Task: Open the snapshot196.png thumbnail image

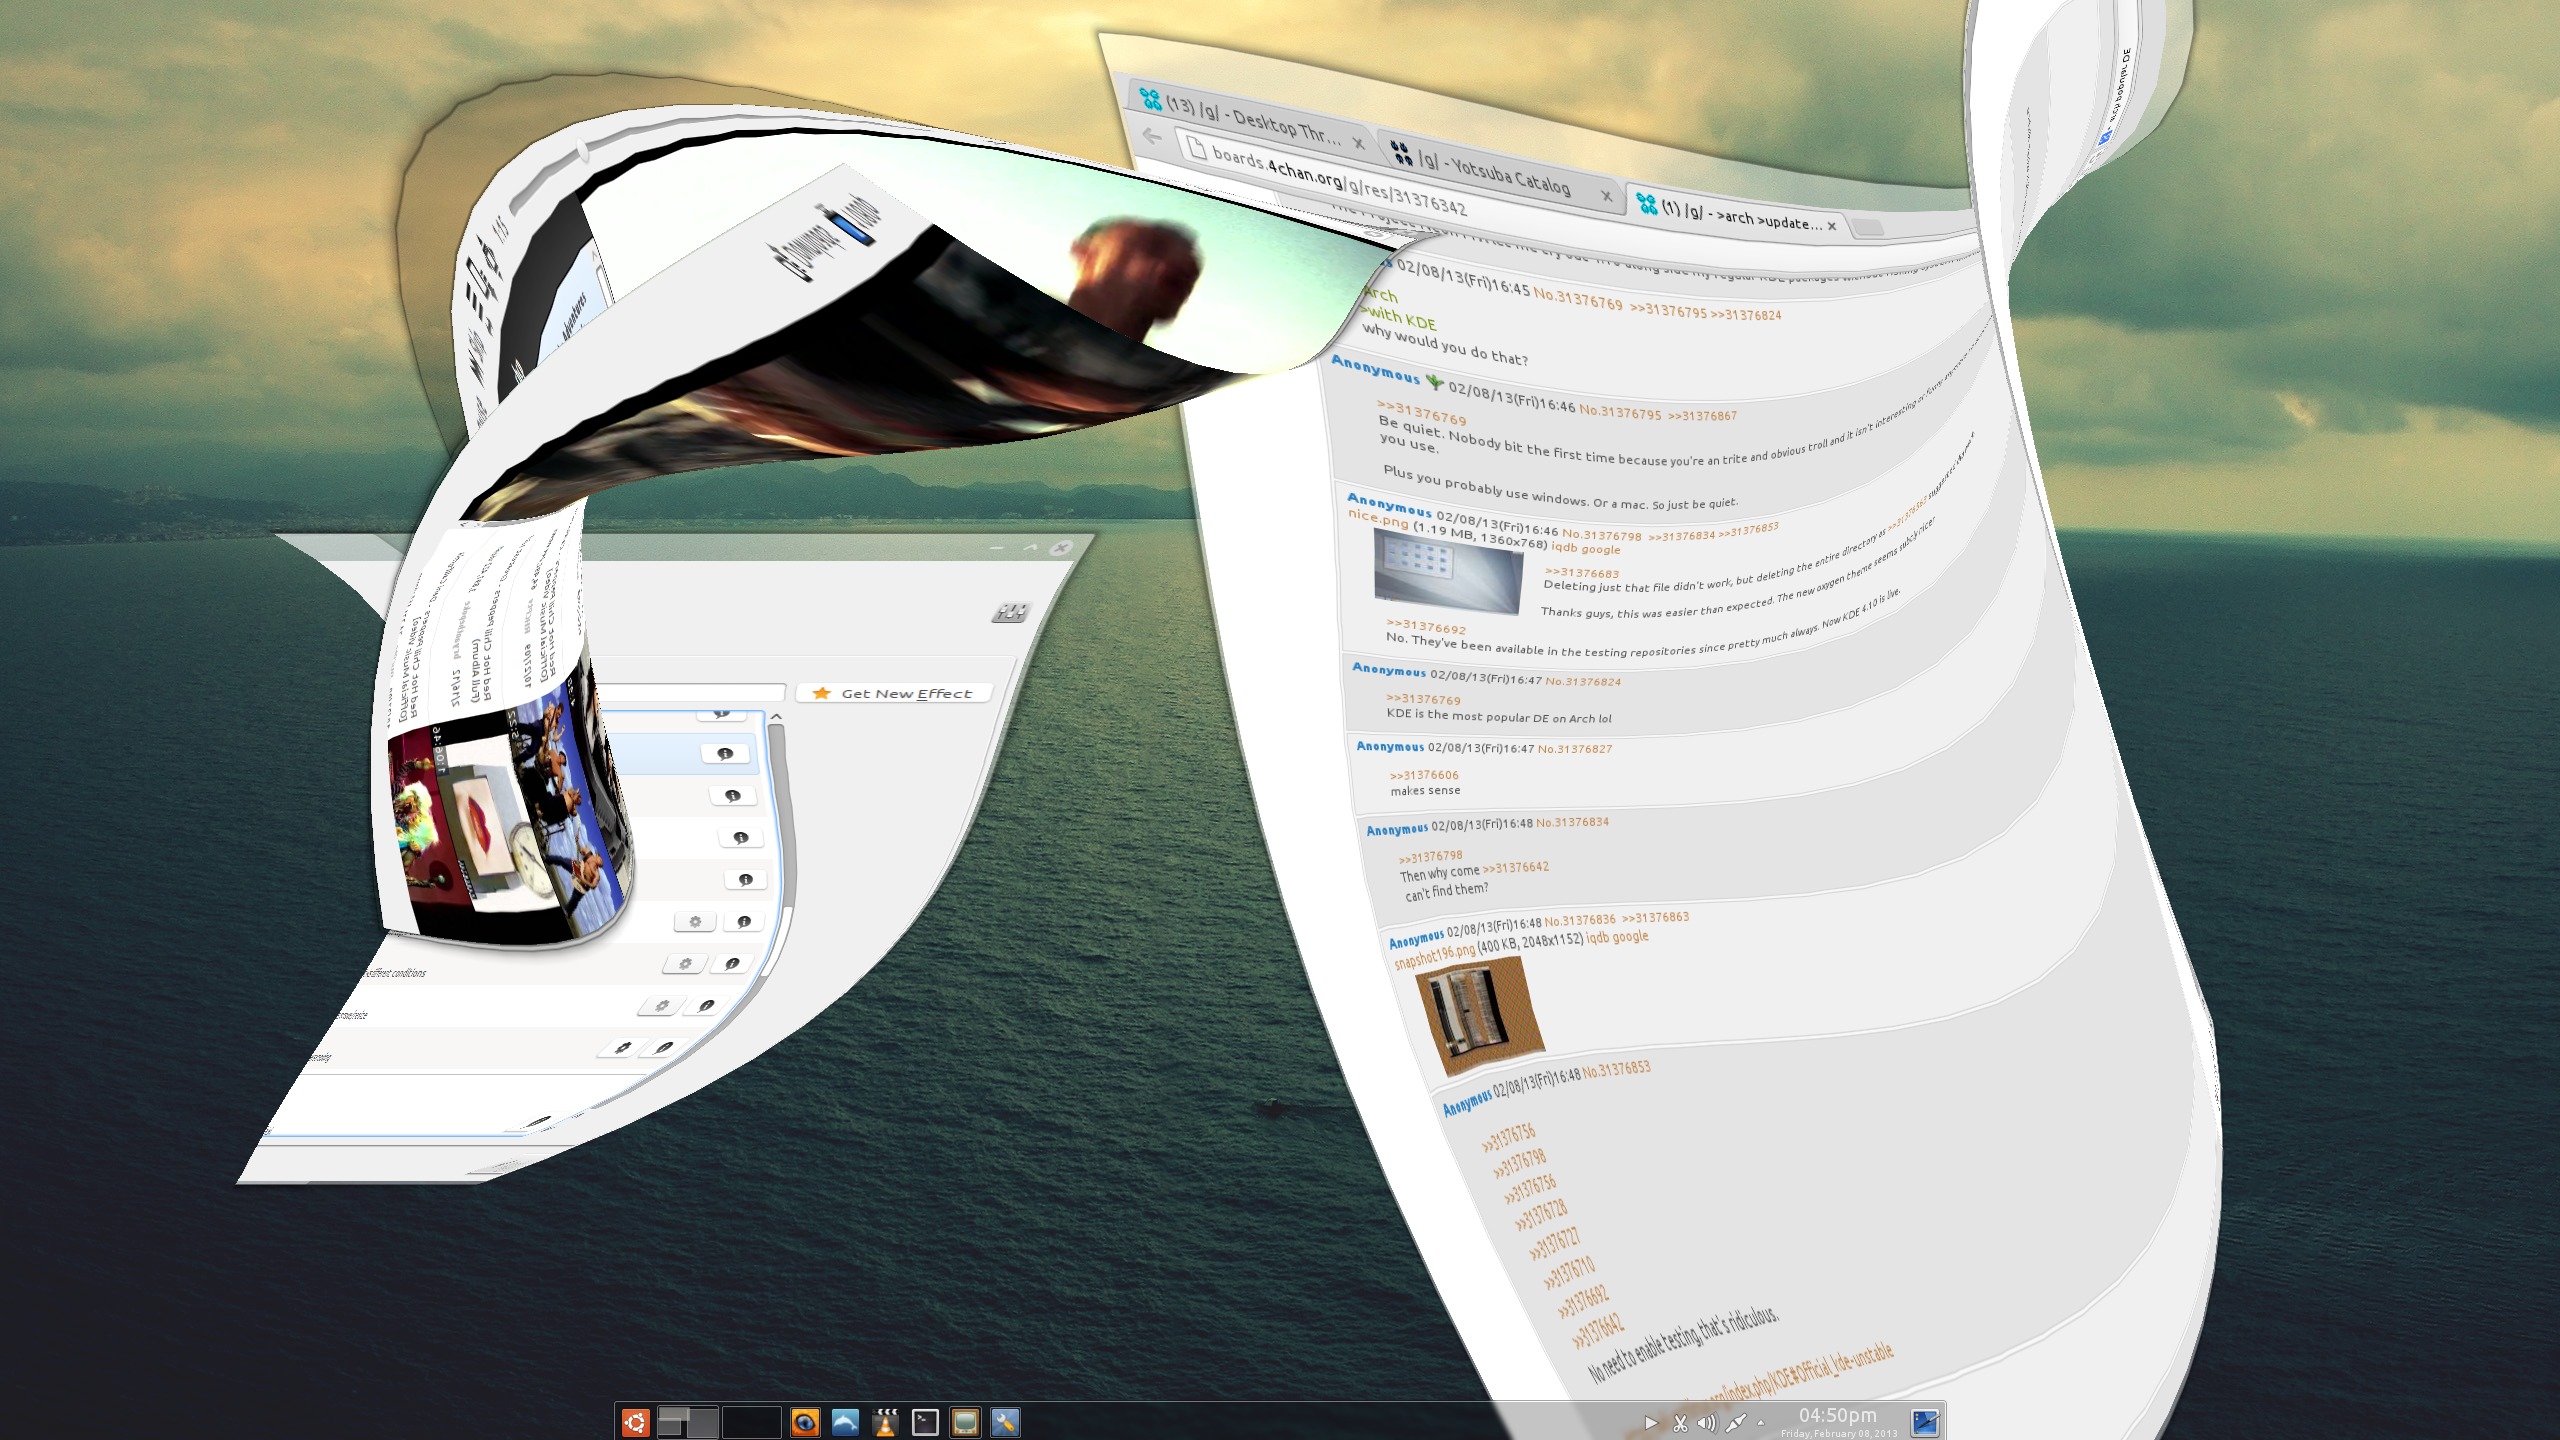Action: pos(1477,1012)
